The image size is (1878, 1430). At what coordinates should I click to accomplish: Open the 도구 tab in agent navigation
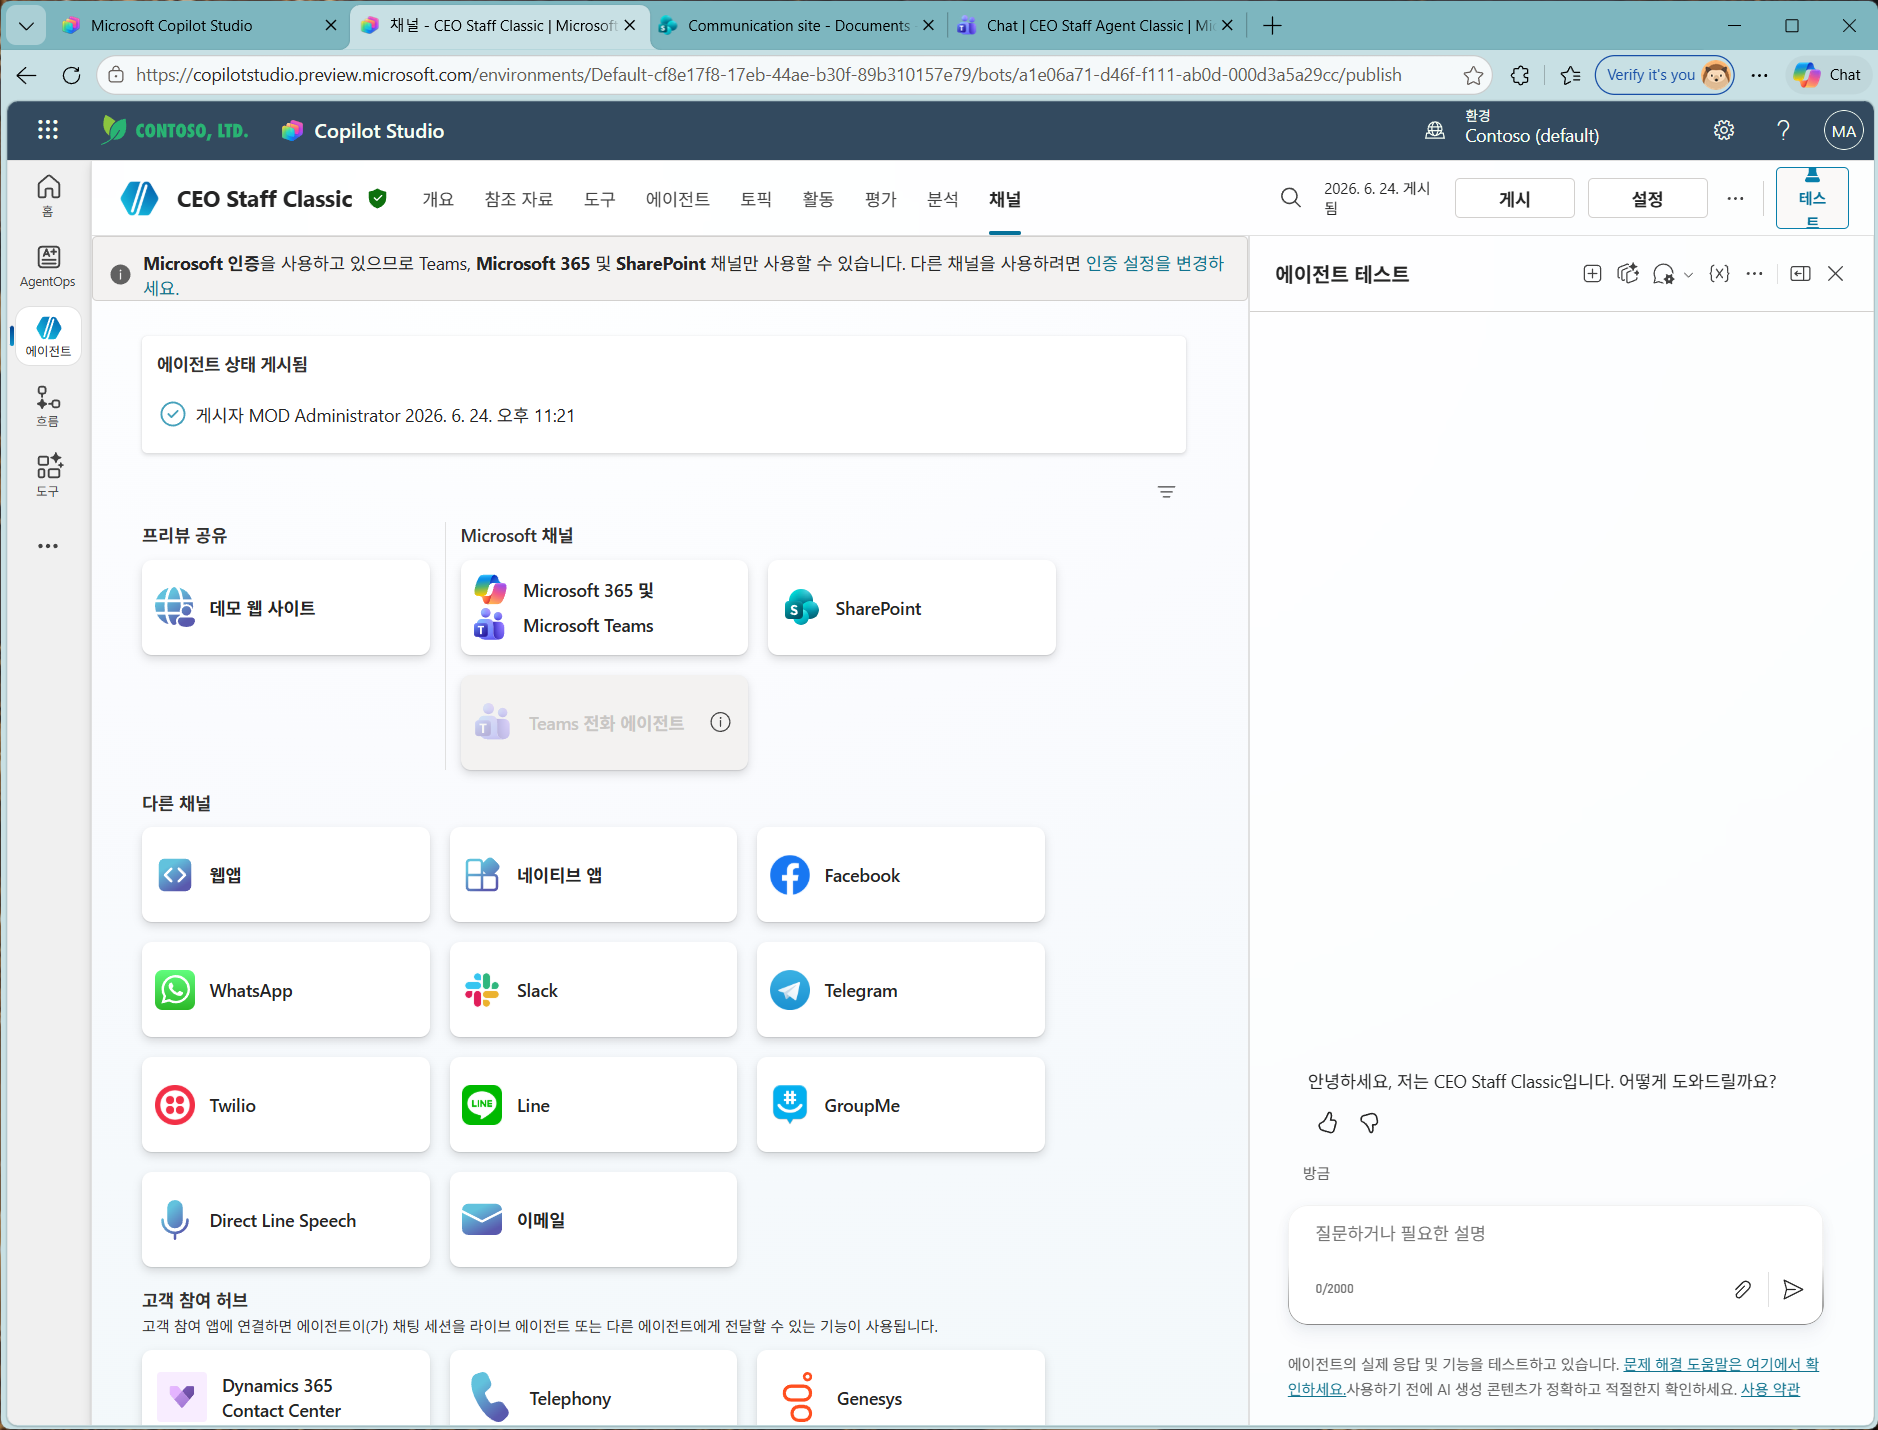point(600,199)
